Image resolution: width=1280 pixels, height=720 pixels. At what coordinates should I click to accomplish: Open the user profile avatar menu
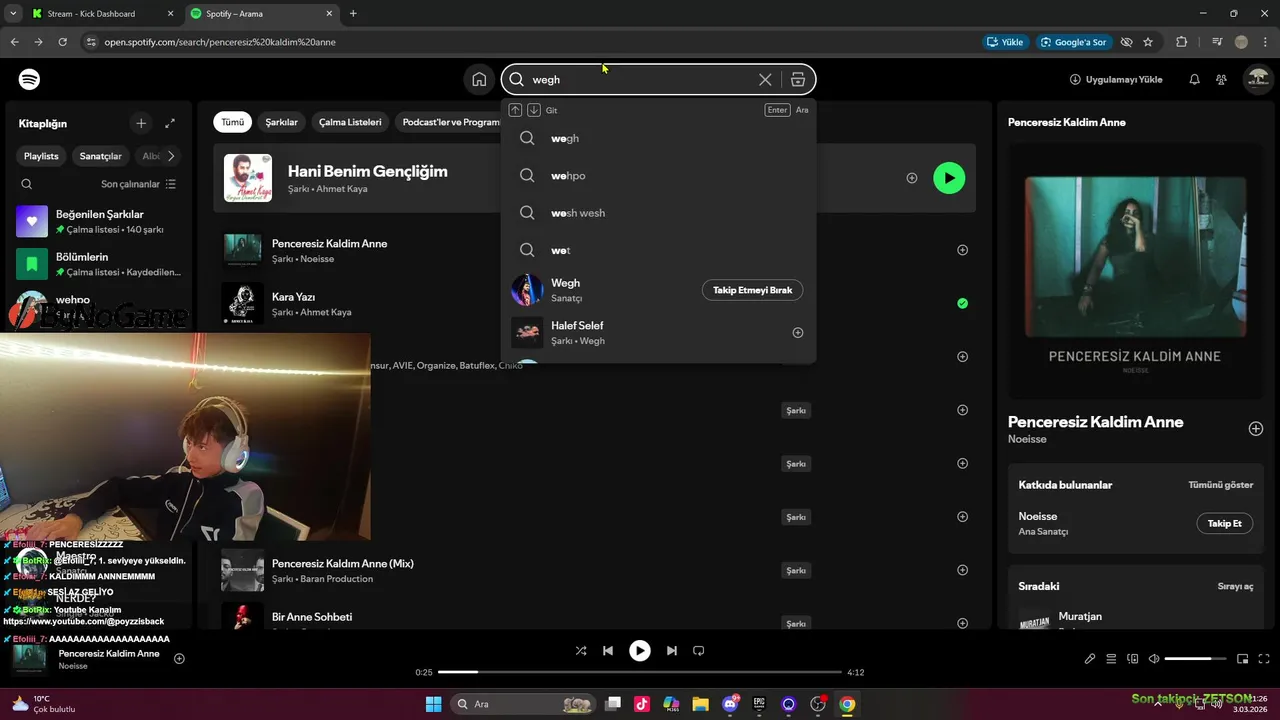click(1256, 79)
